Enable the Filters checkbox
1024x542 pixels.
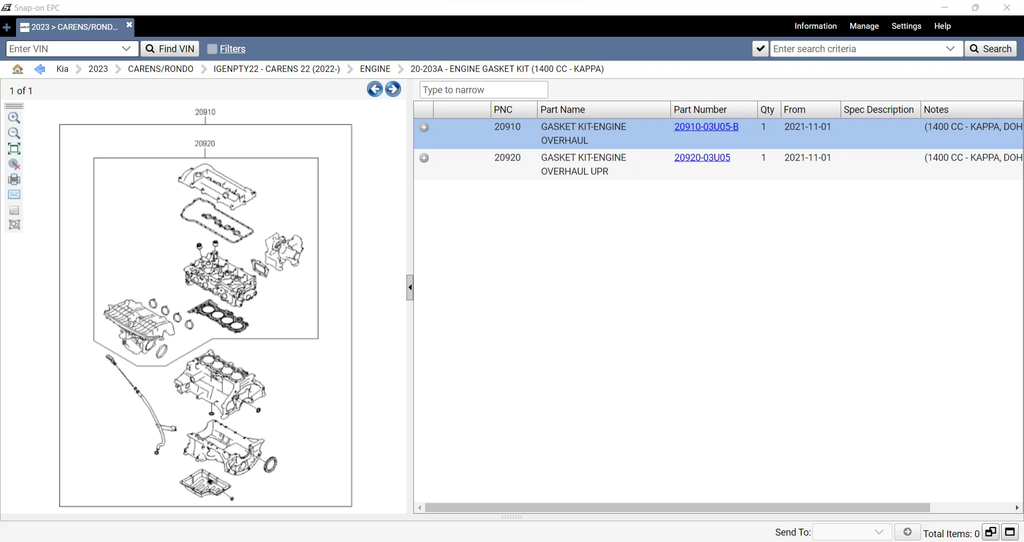212,48
